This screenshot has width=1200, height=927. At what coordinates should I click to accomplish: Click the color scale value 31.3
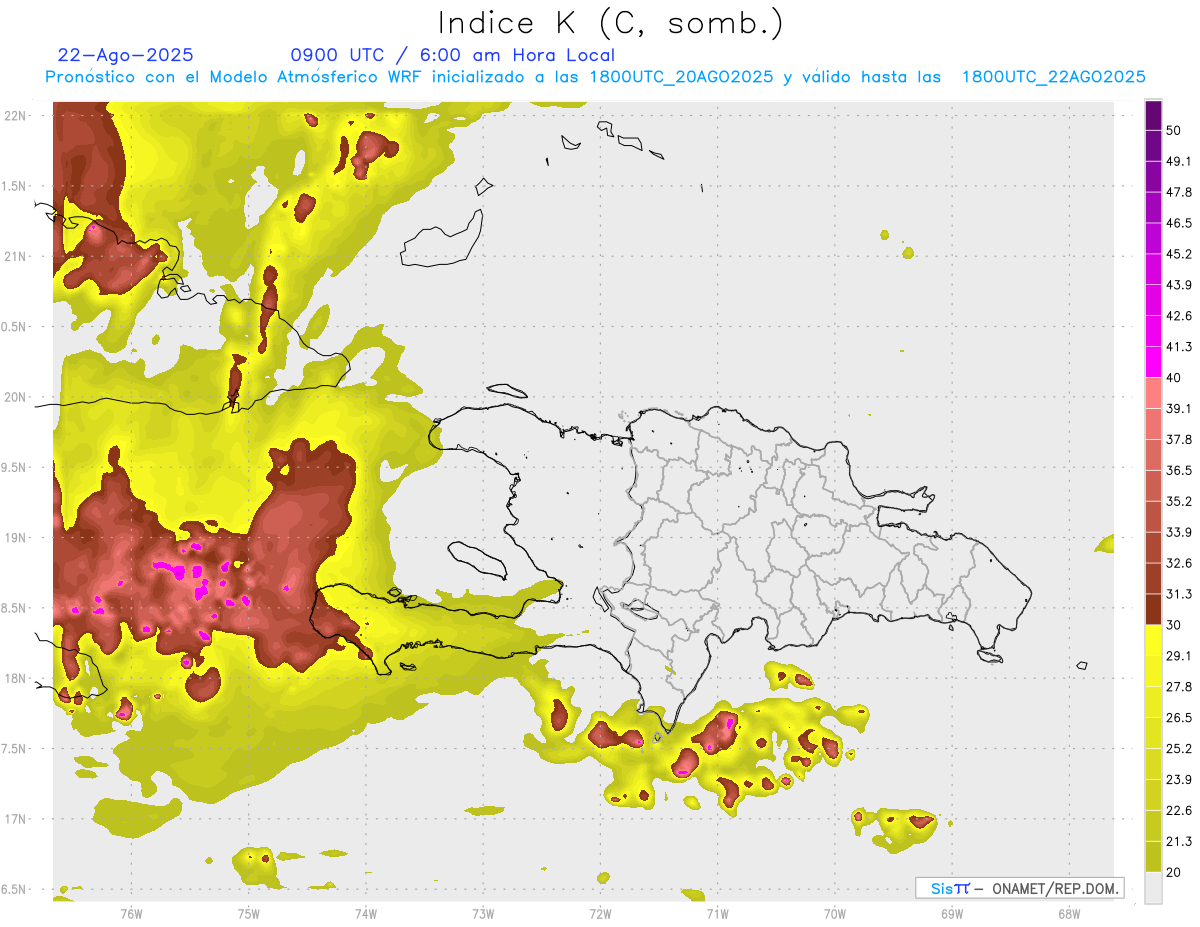point(1178,594)
